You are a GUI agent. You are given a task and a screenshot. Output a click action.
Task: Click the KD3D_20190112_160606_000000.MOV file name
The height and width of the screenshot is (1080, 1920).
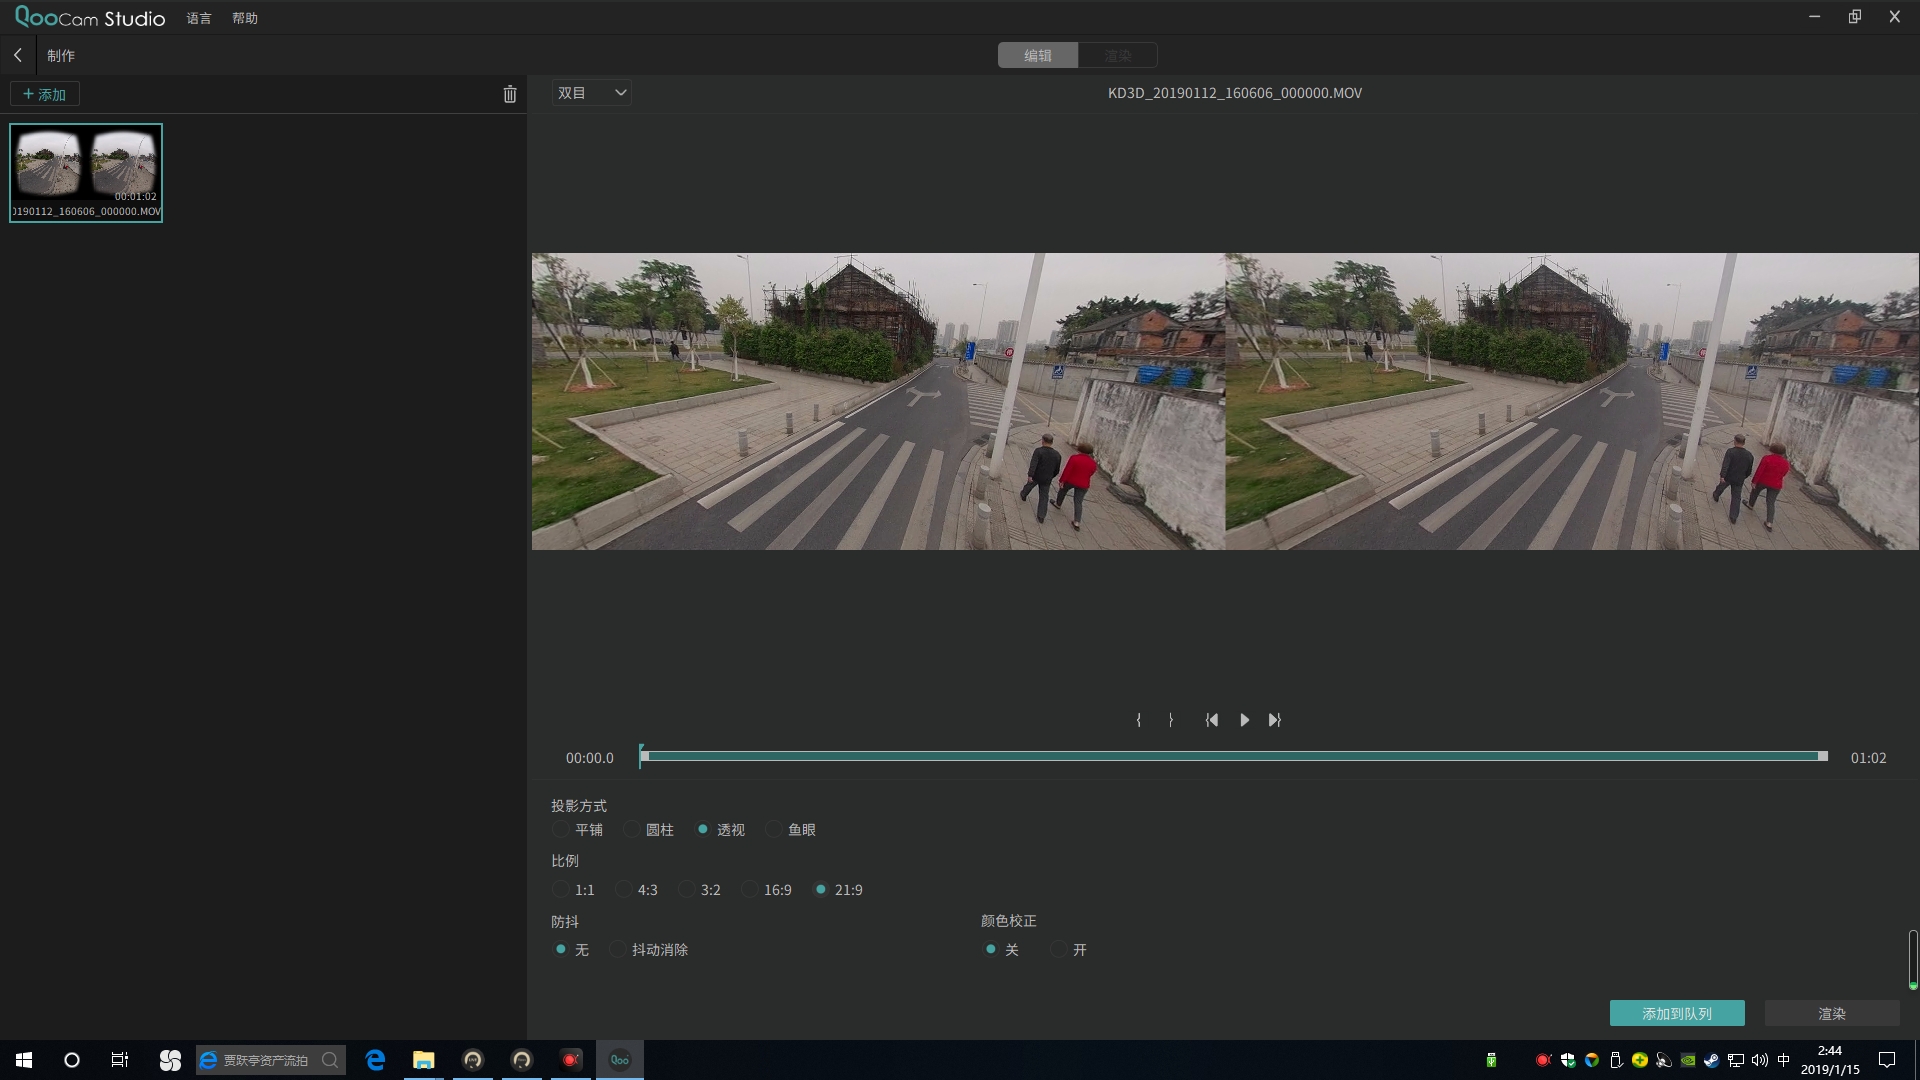1235,93
